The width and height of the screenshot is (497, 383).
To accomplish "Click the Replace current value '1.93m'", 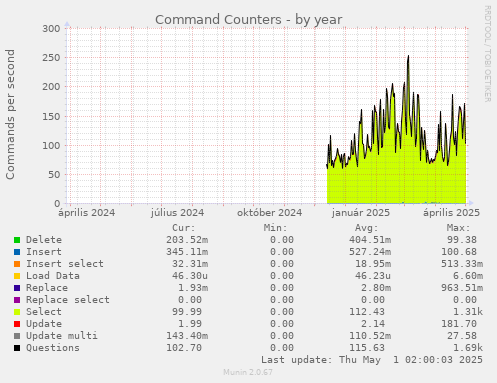I will (193, 288).
